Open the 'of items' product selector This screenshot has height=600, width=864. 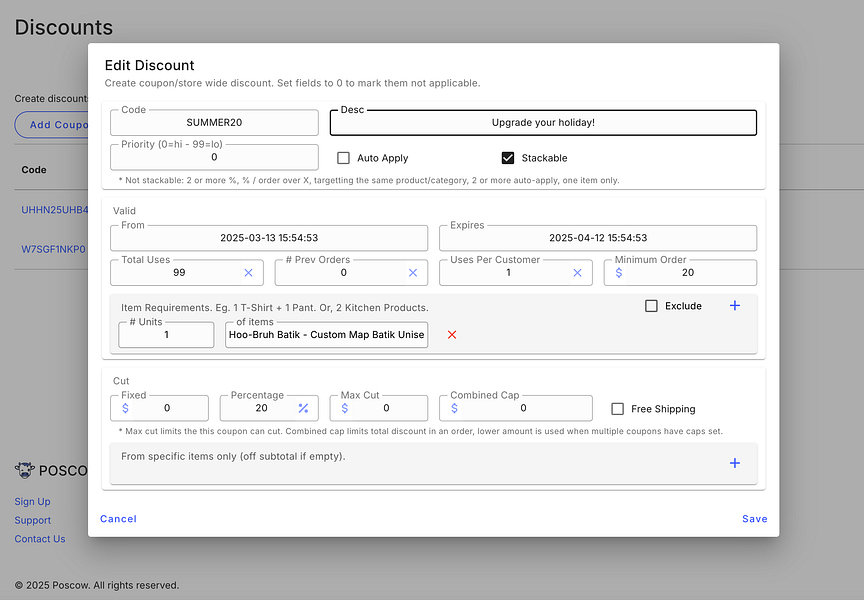pos(326,335)
